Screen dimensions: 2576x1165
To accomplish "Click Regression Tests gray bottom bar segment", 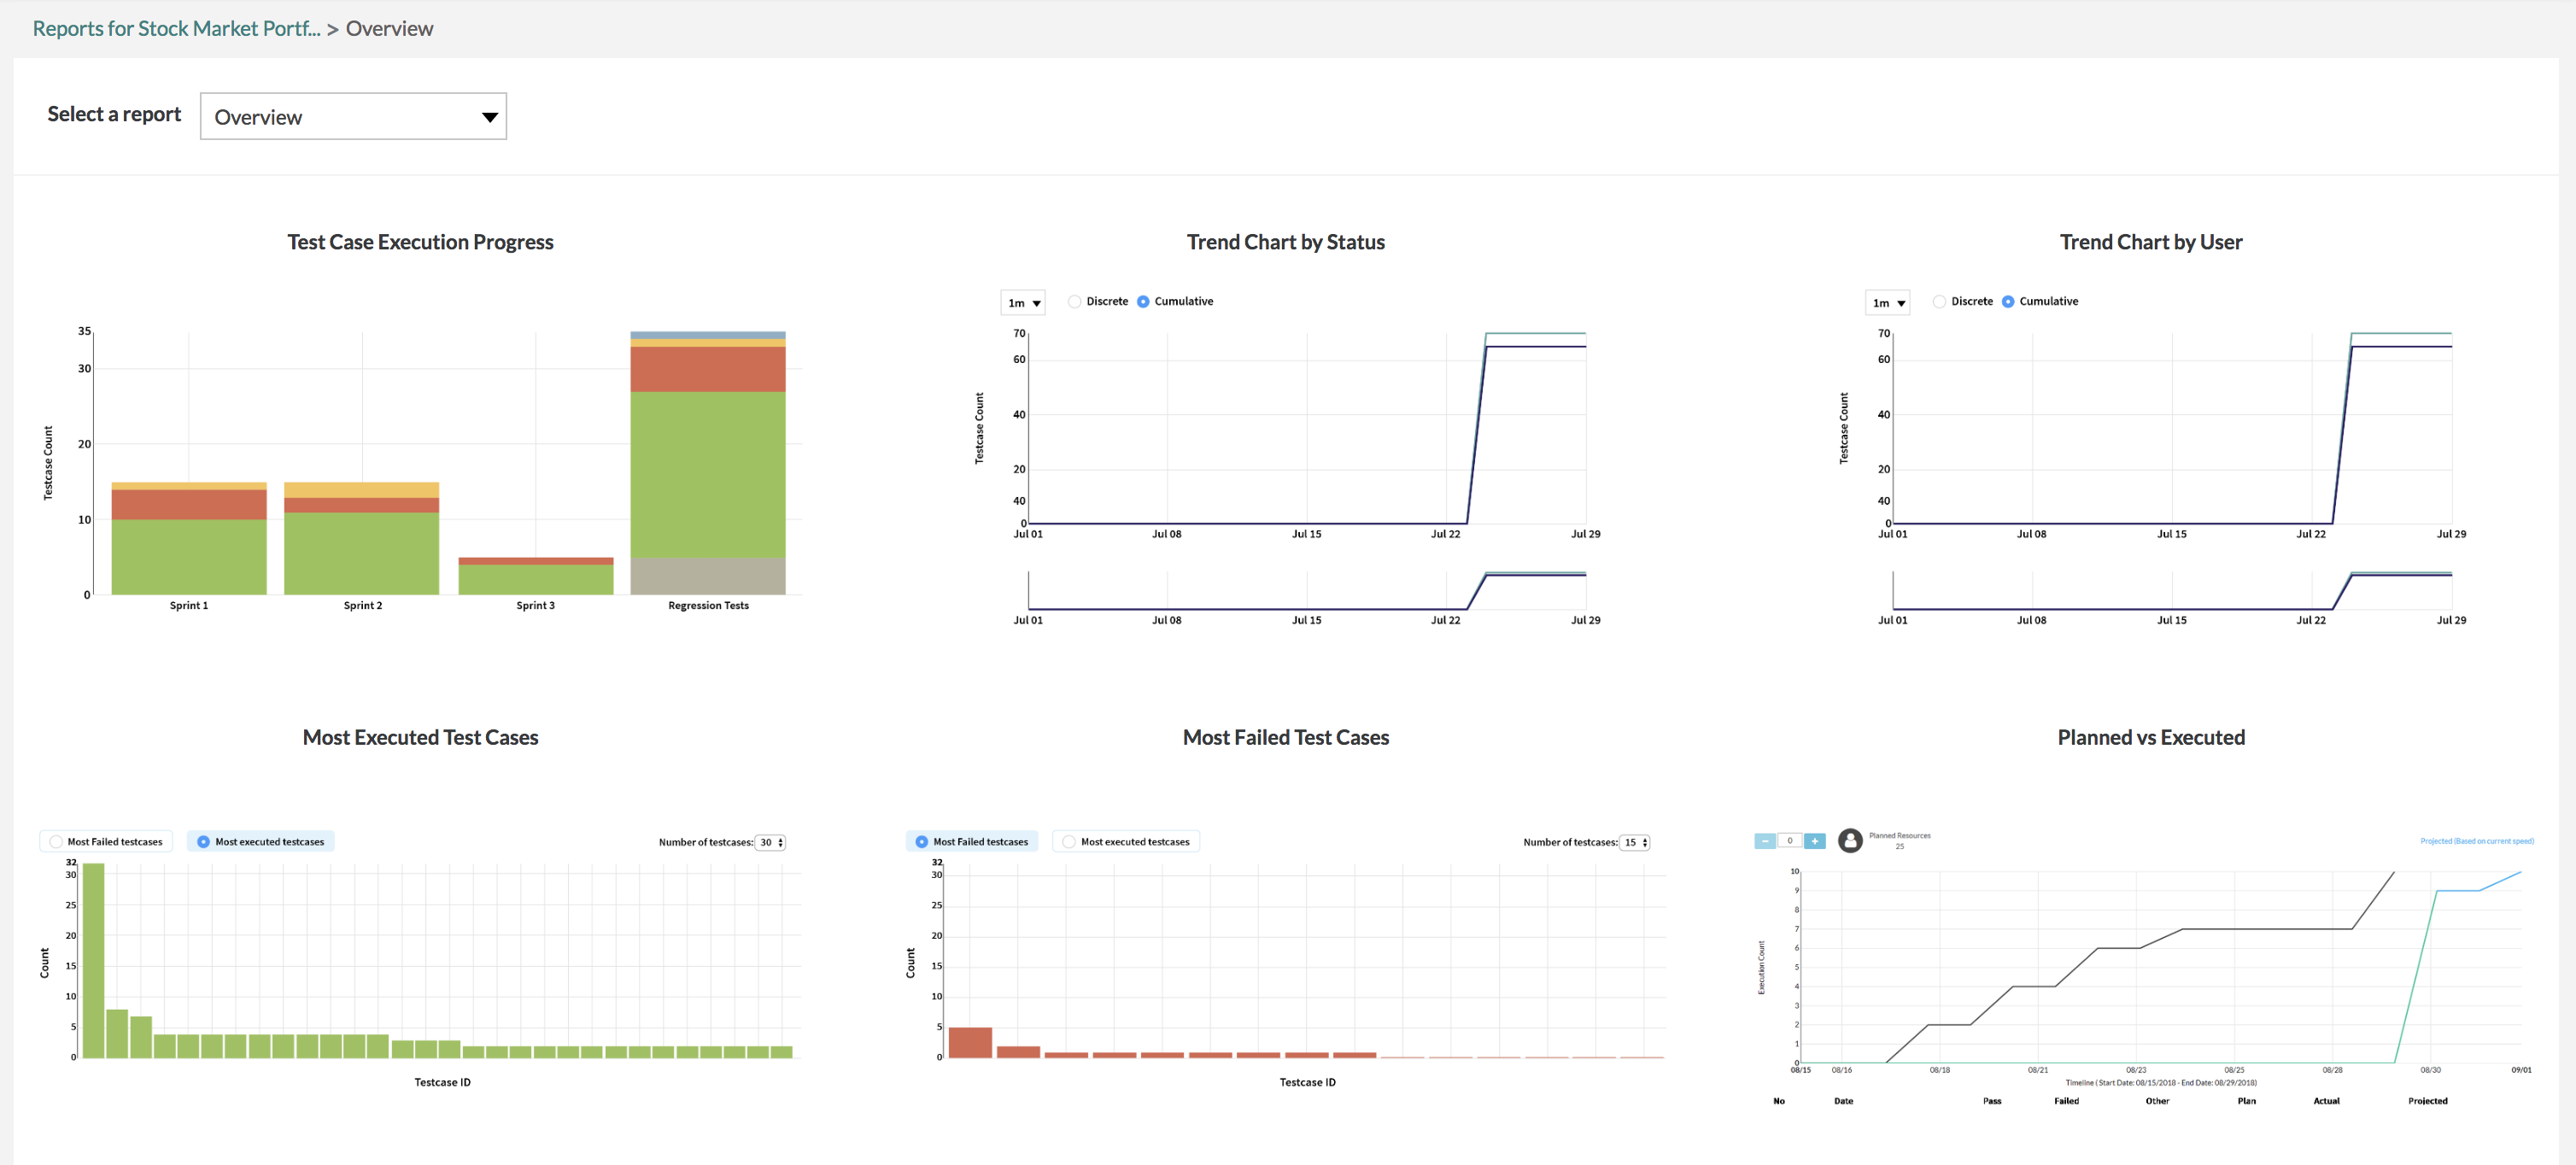I will (708, 576).
